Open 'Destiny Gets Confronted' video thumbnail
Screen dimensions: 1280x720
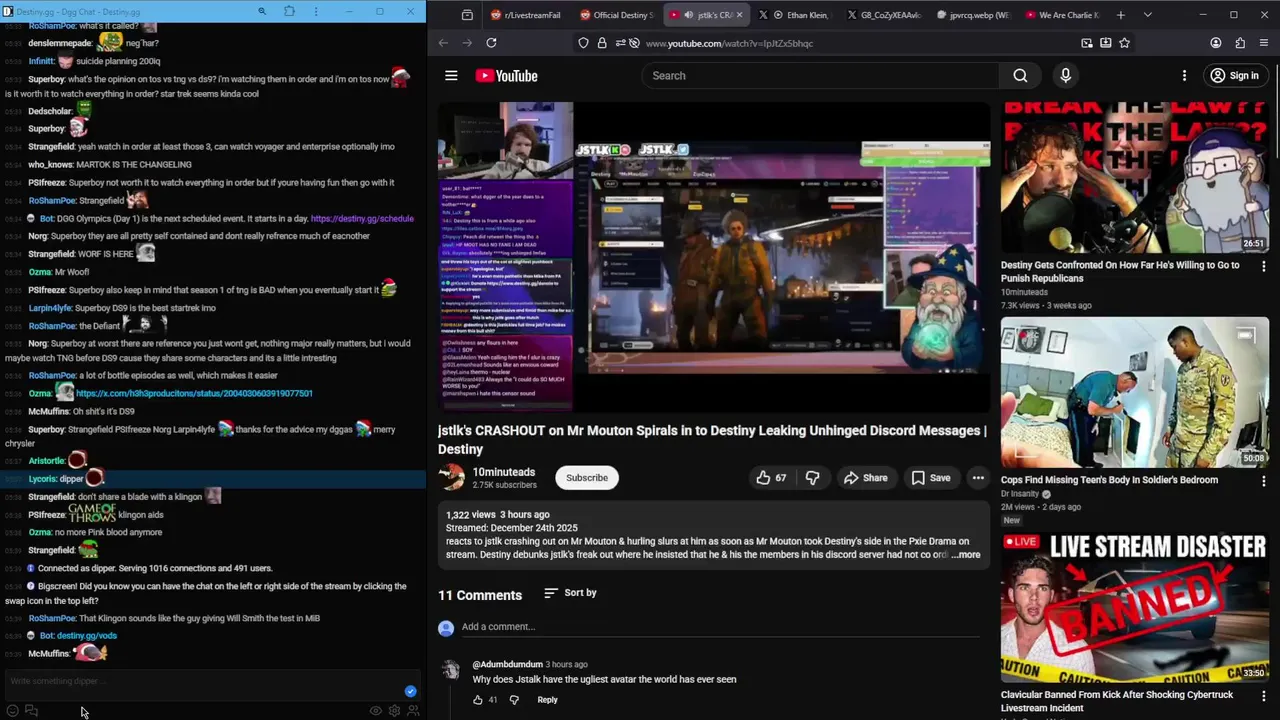[1135, 177]
